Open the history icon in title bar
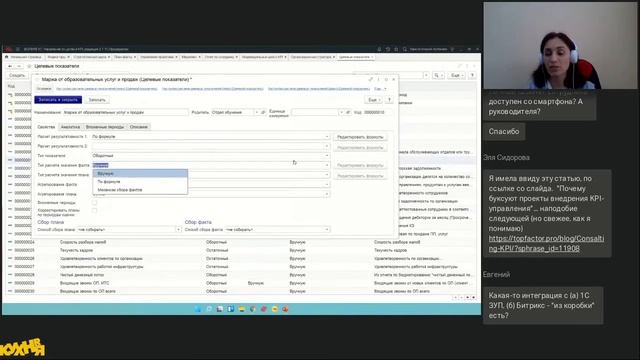This screenshot has width=640, height=360. (388, 49)
